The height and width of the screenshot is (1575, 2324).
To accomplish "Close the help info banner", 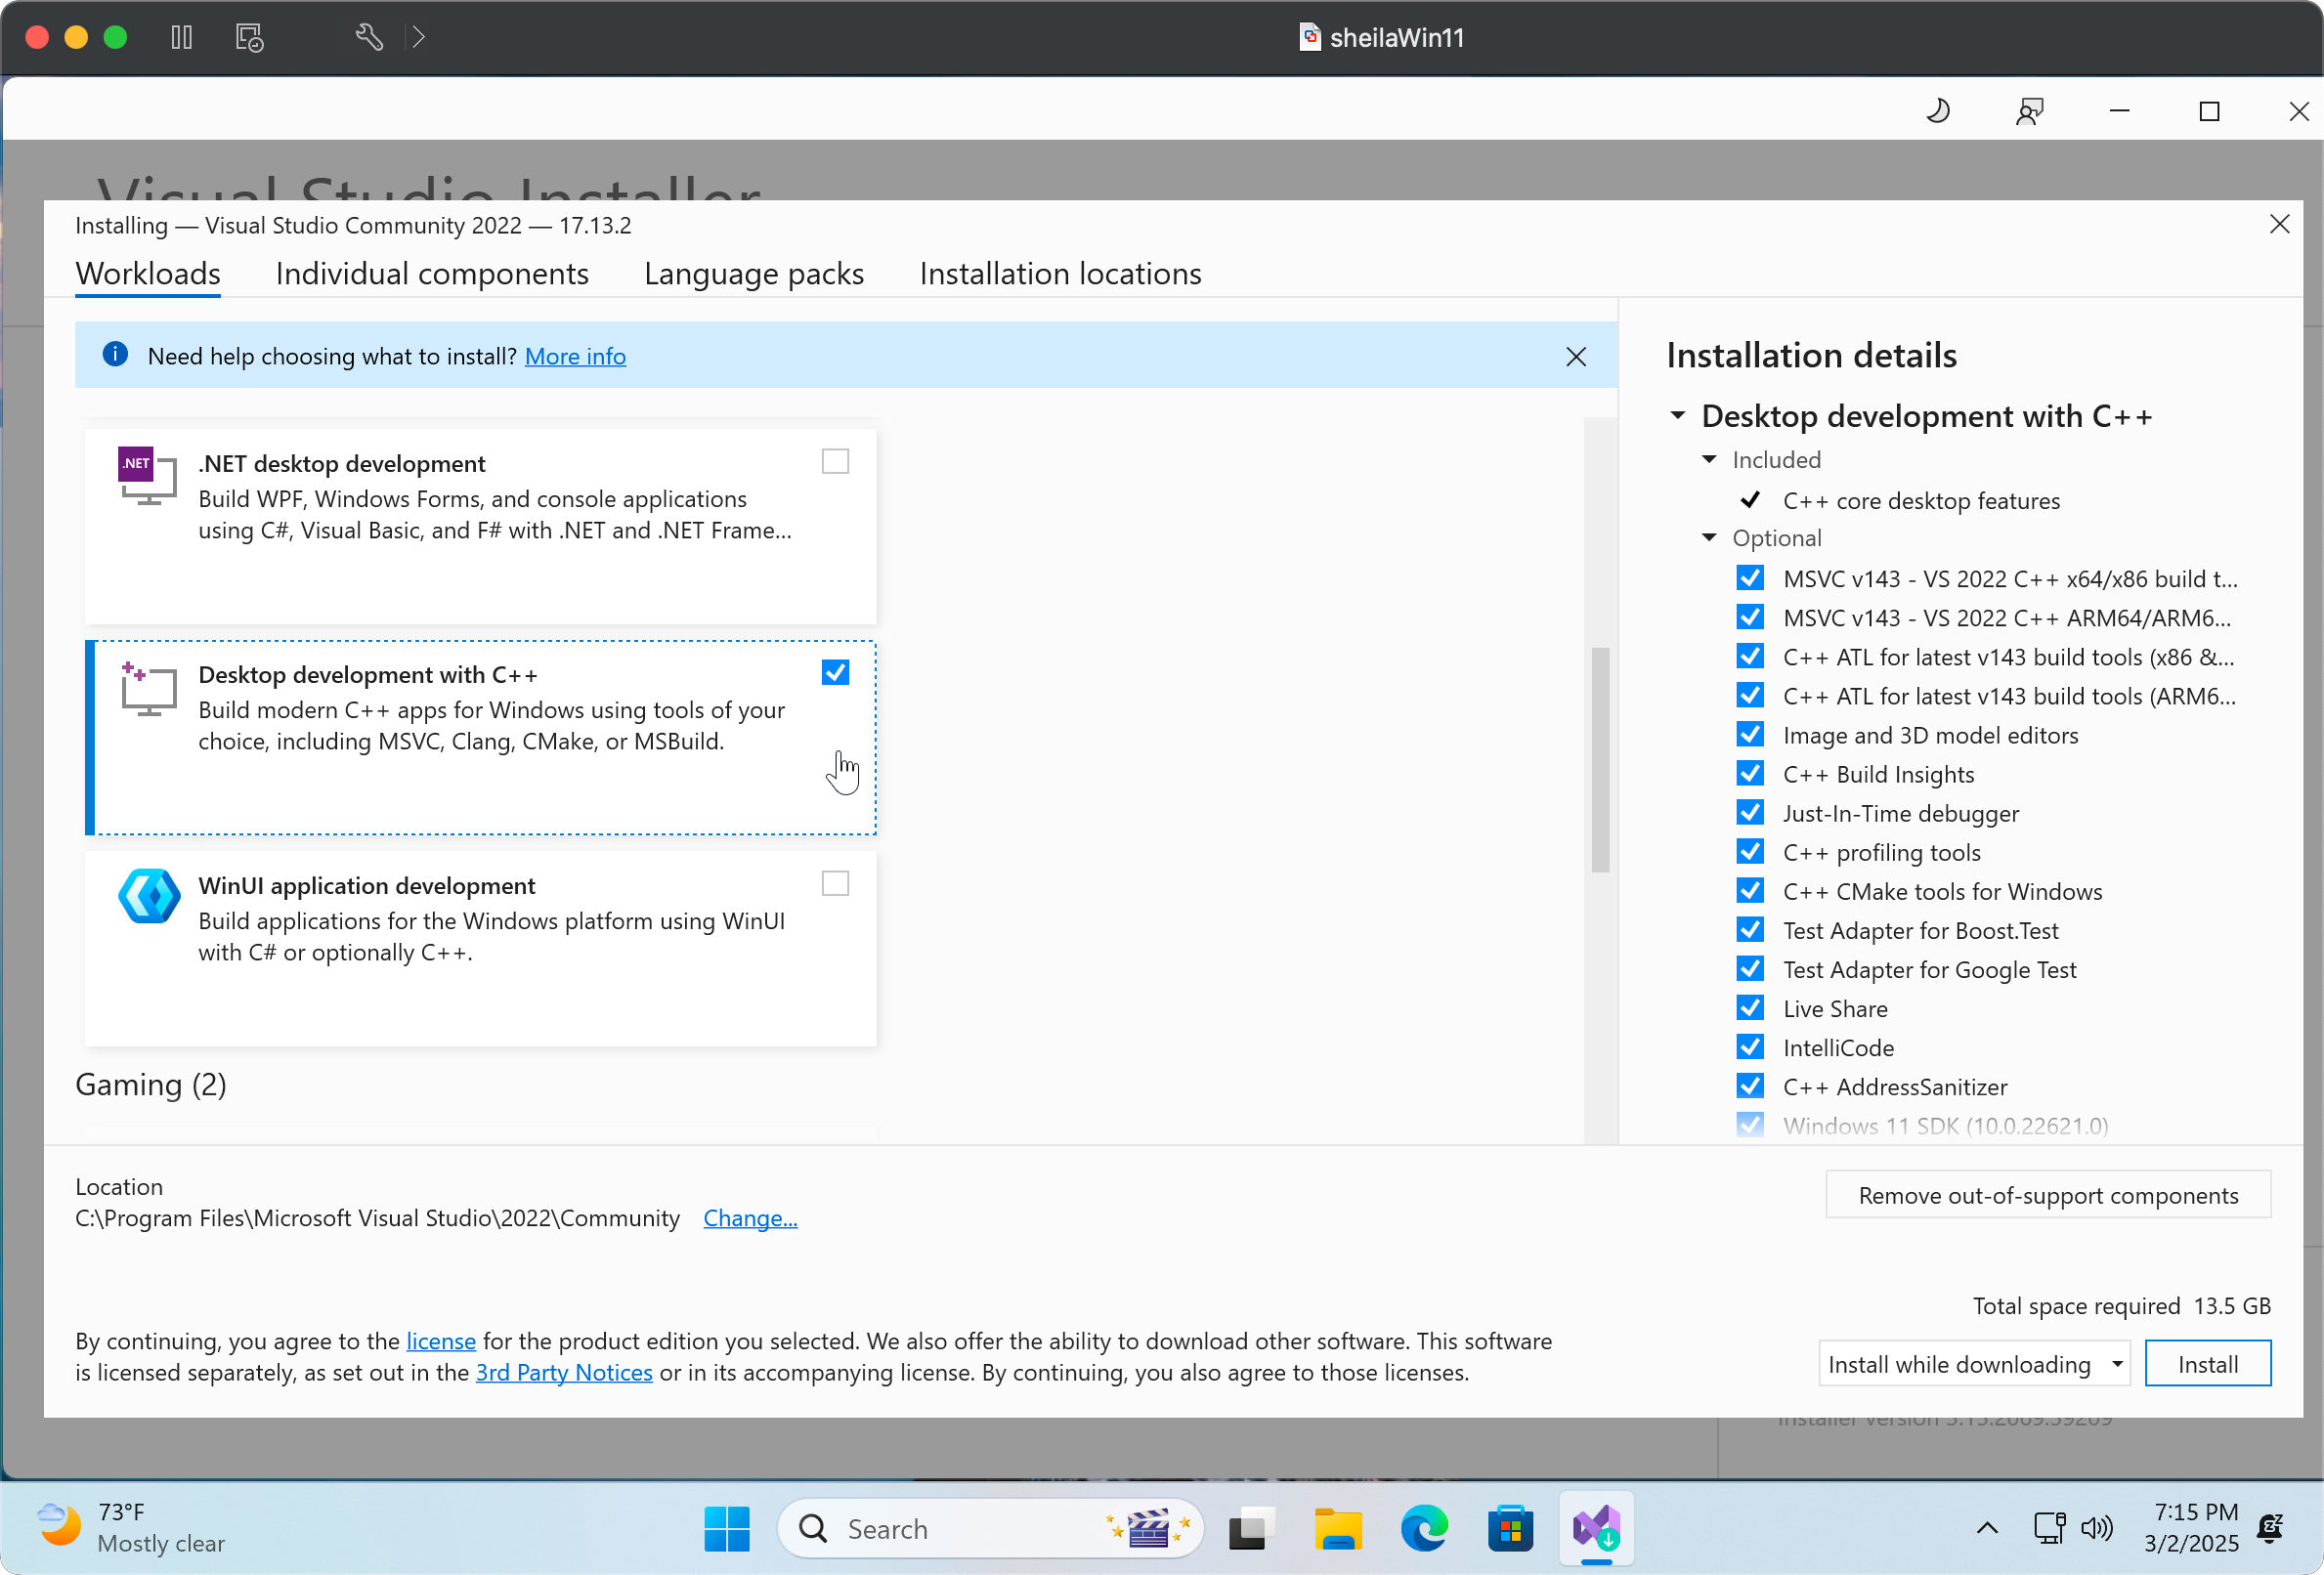I will (x=1576, y=357).
